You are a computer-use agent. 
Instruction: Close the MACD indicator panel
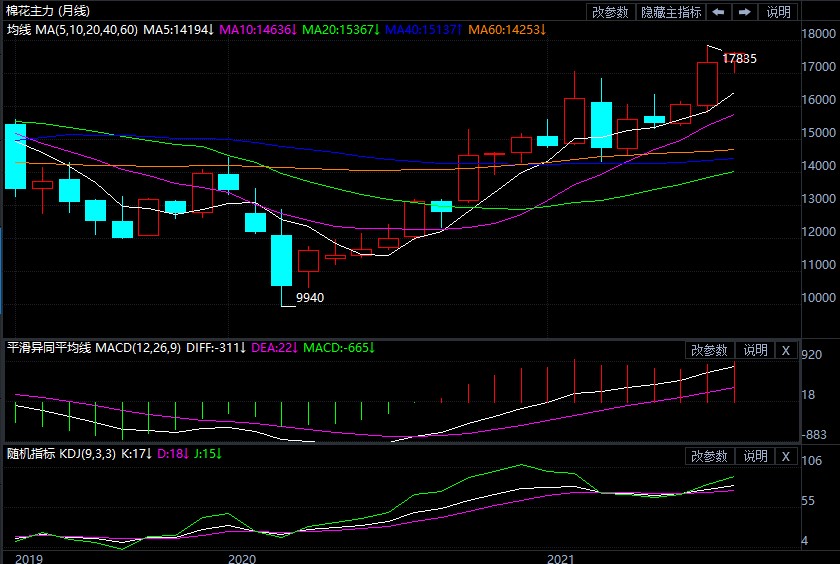click(x=786, y=350)
